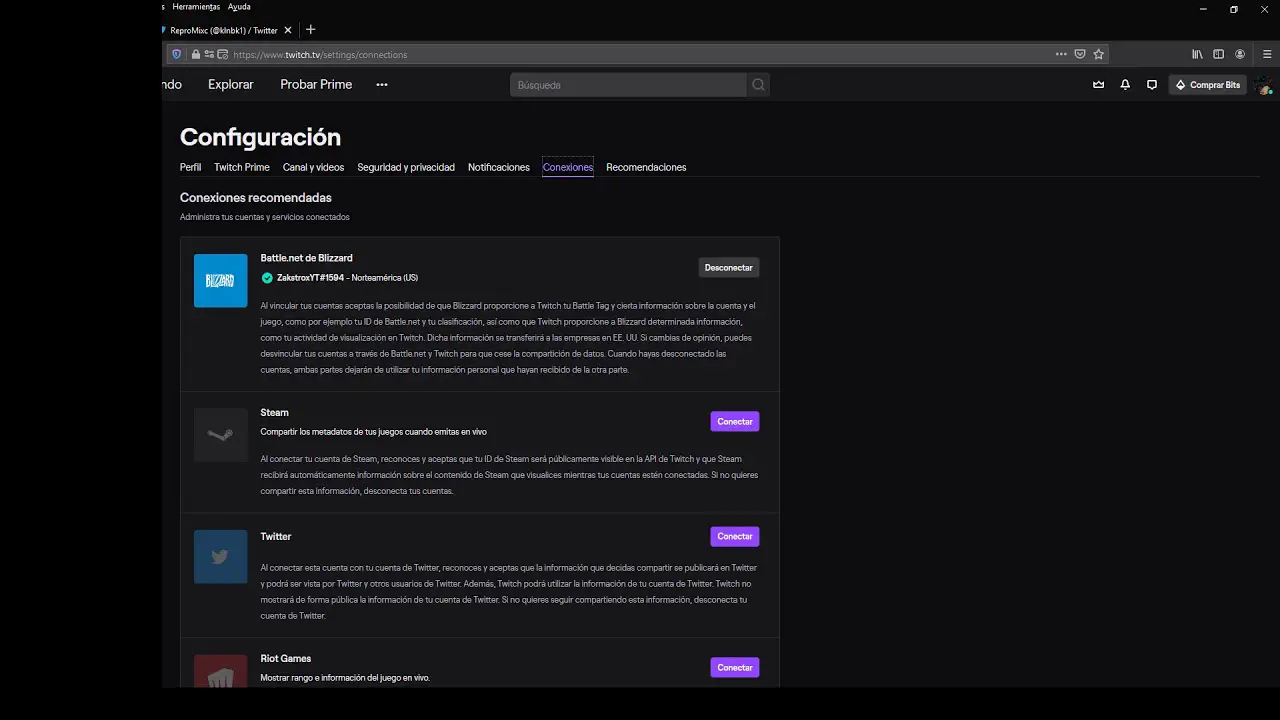Screen dimensions: 1280x720
Task: Minimize the Firefox window
Action: click(1203, 9)
